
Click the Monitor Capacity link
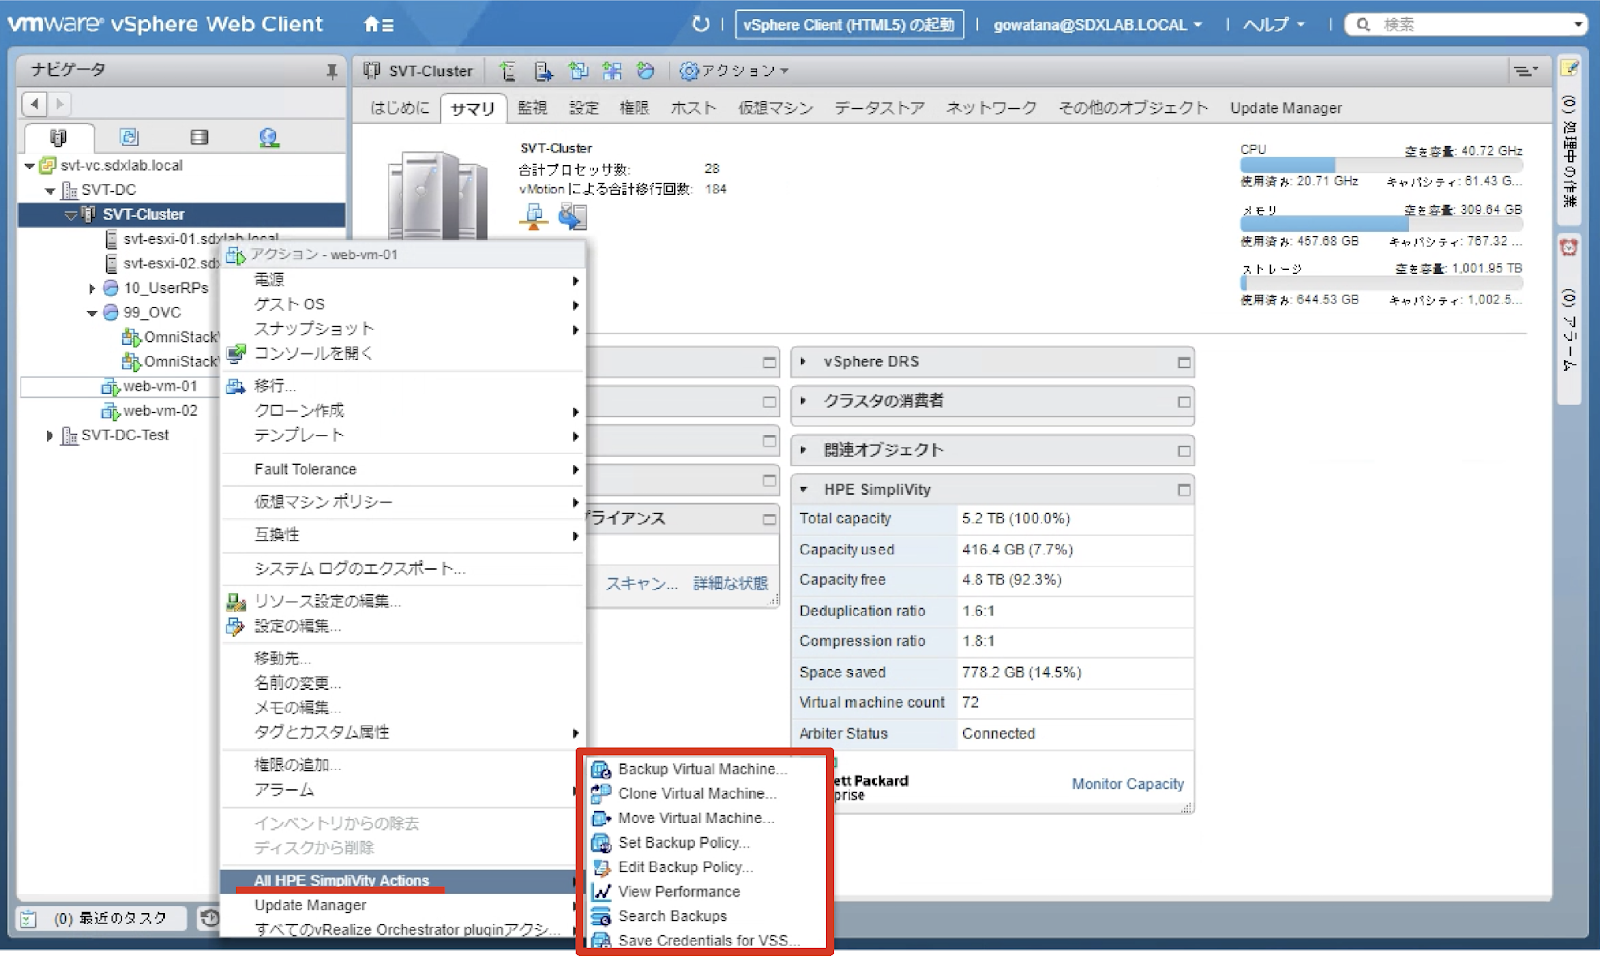[1127, 784]
